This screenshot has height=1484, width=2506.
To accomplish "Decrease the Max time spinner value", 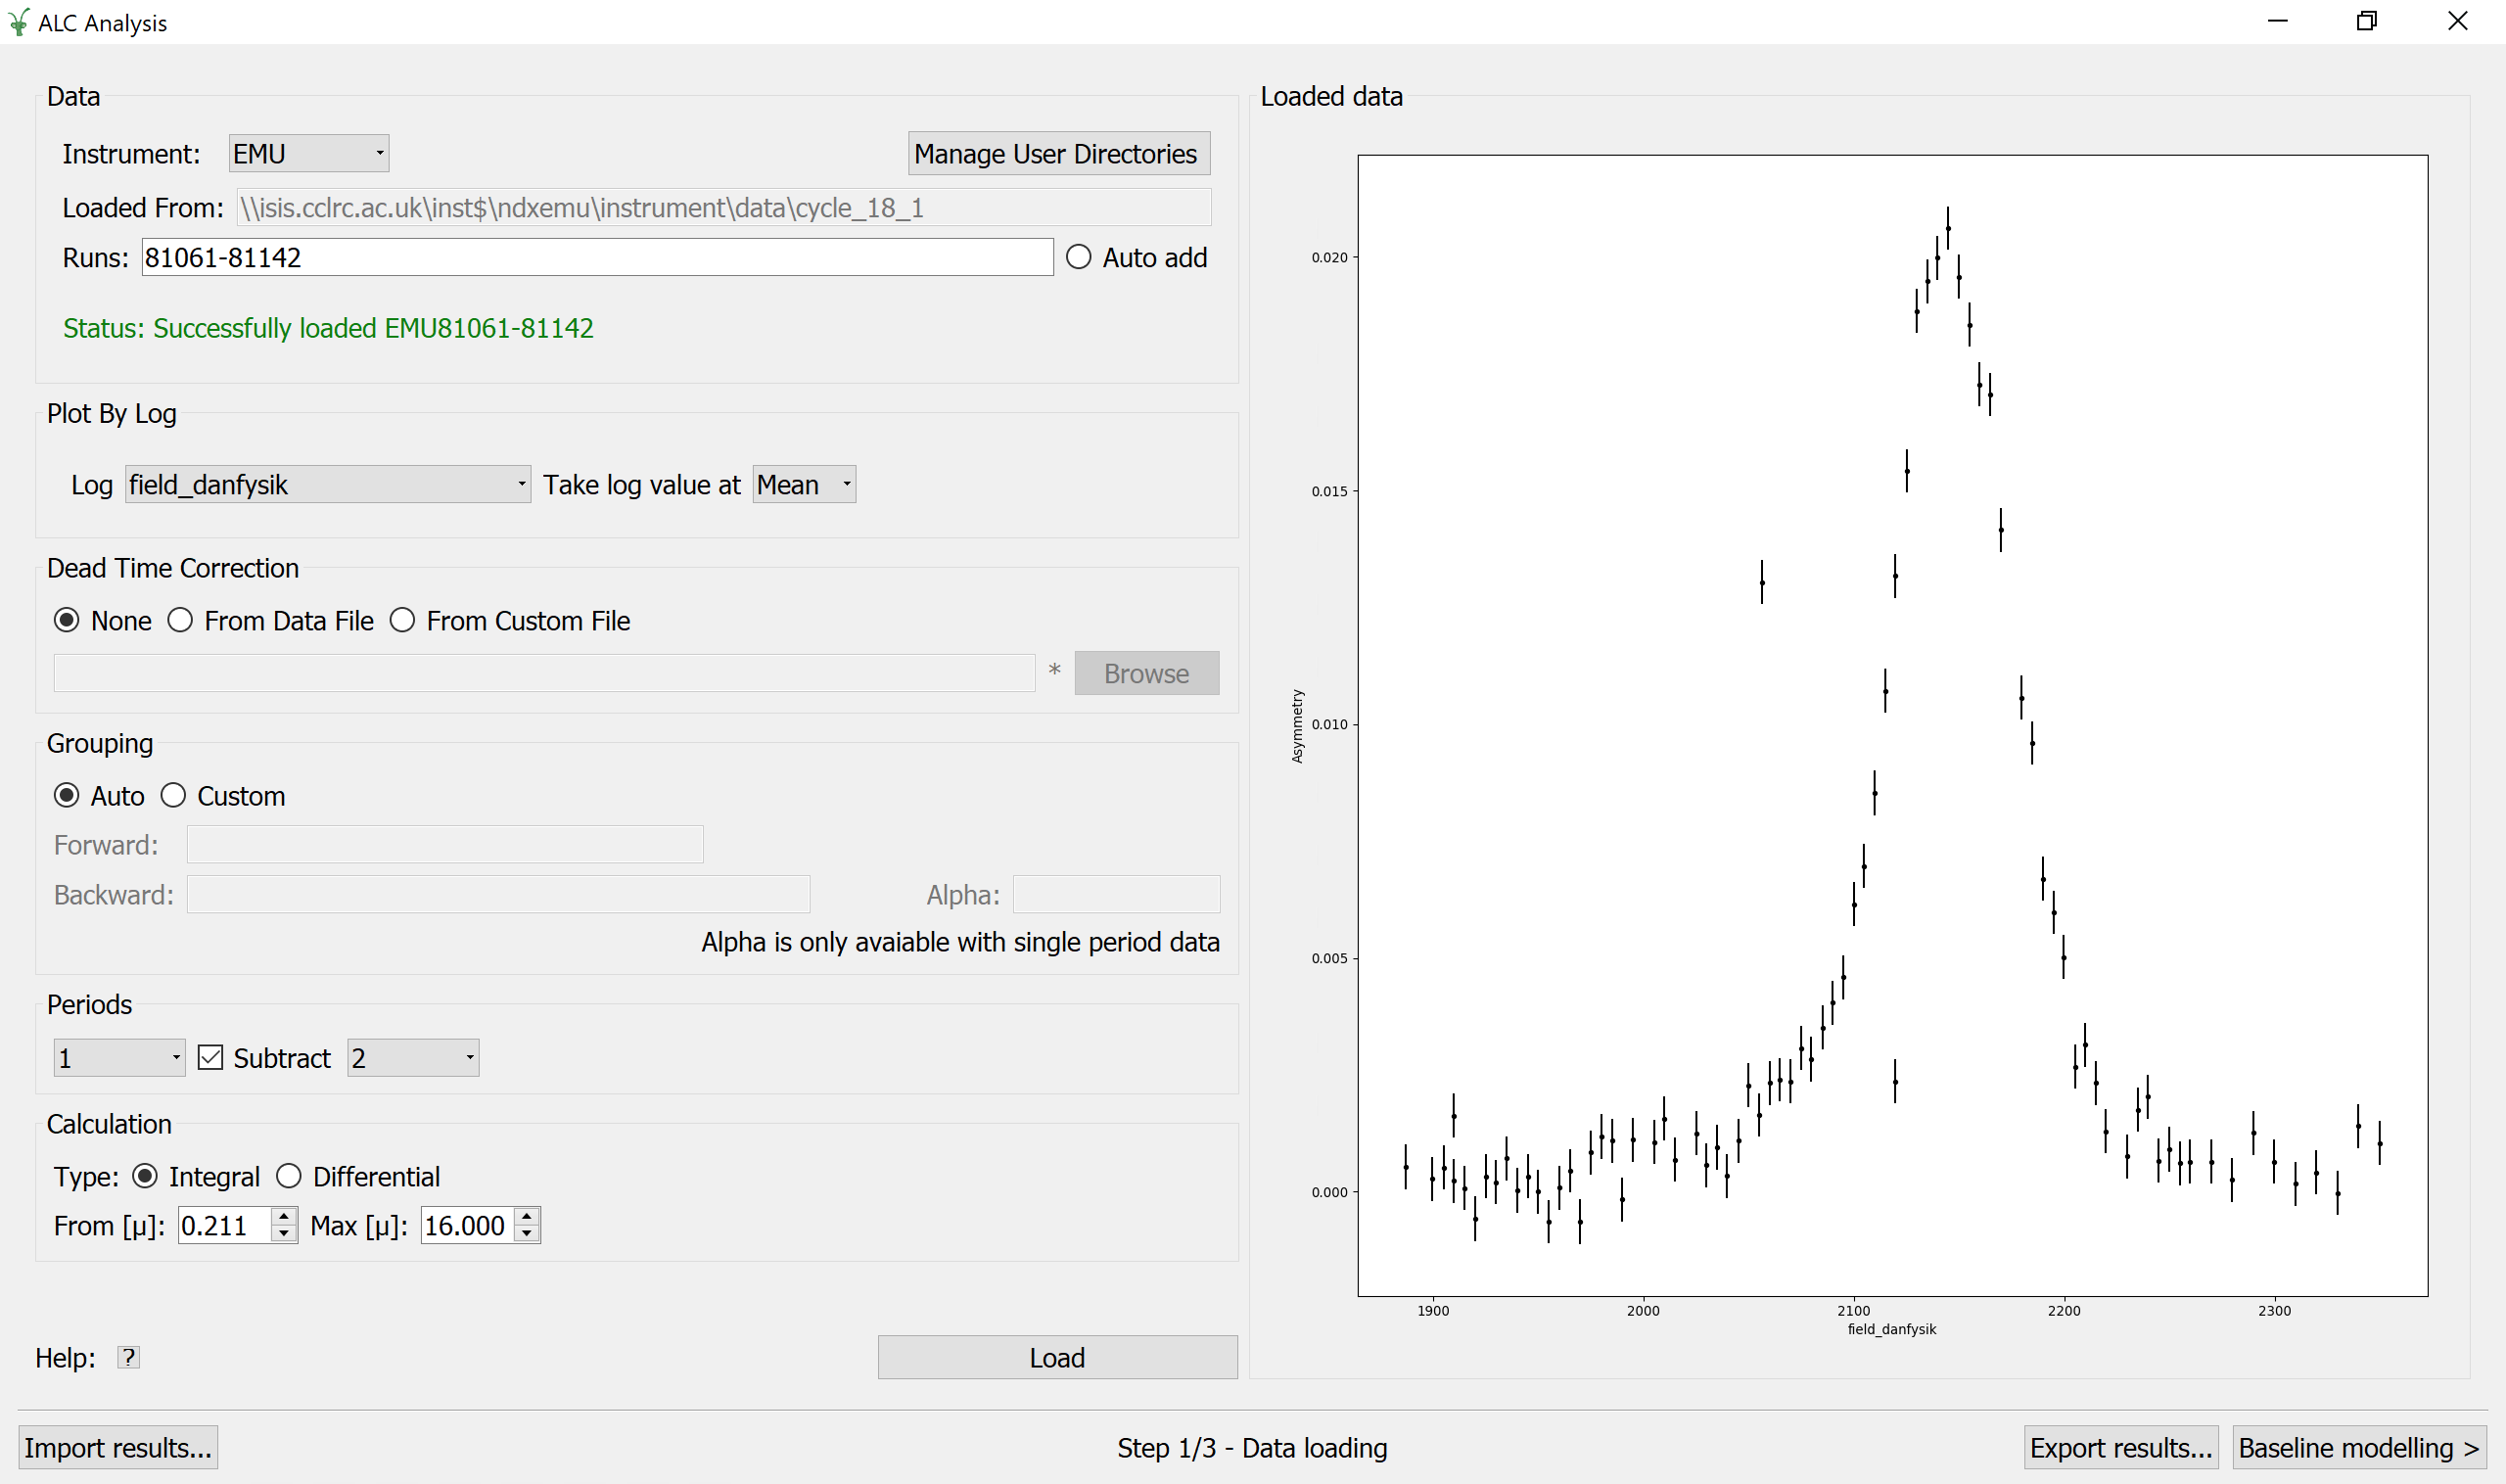I will point(527,1234).
